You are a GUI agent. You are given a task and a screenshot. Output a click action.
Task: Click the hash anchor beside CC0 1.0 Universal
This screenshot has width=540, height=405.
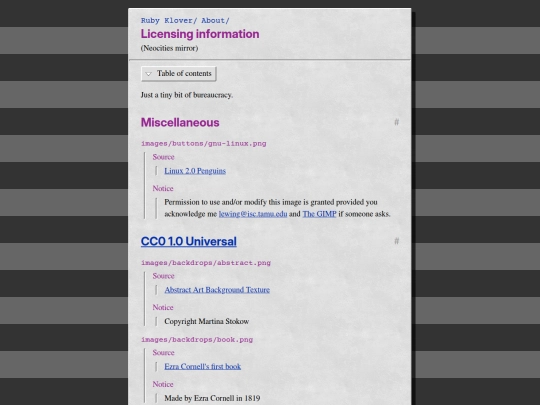[x=396, y=241]
